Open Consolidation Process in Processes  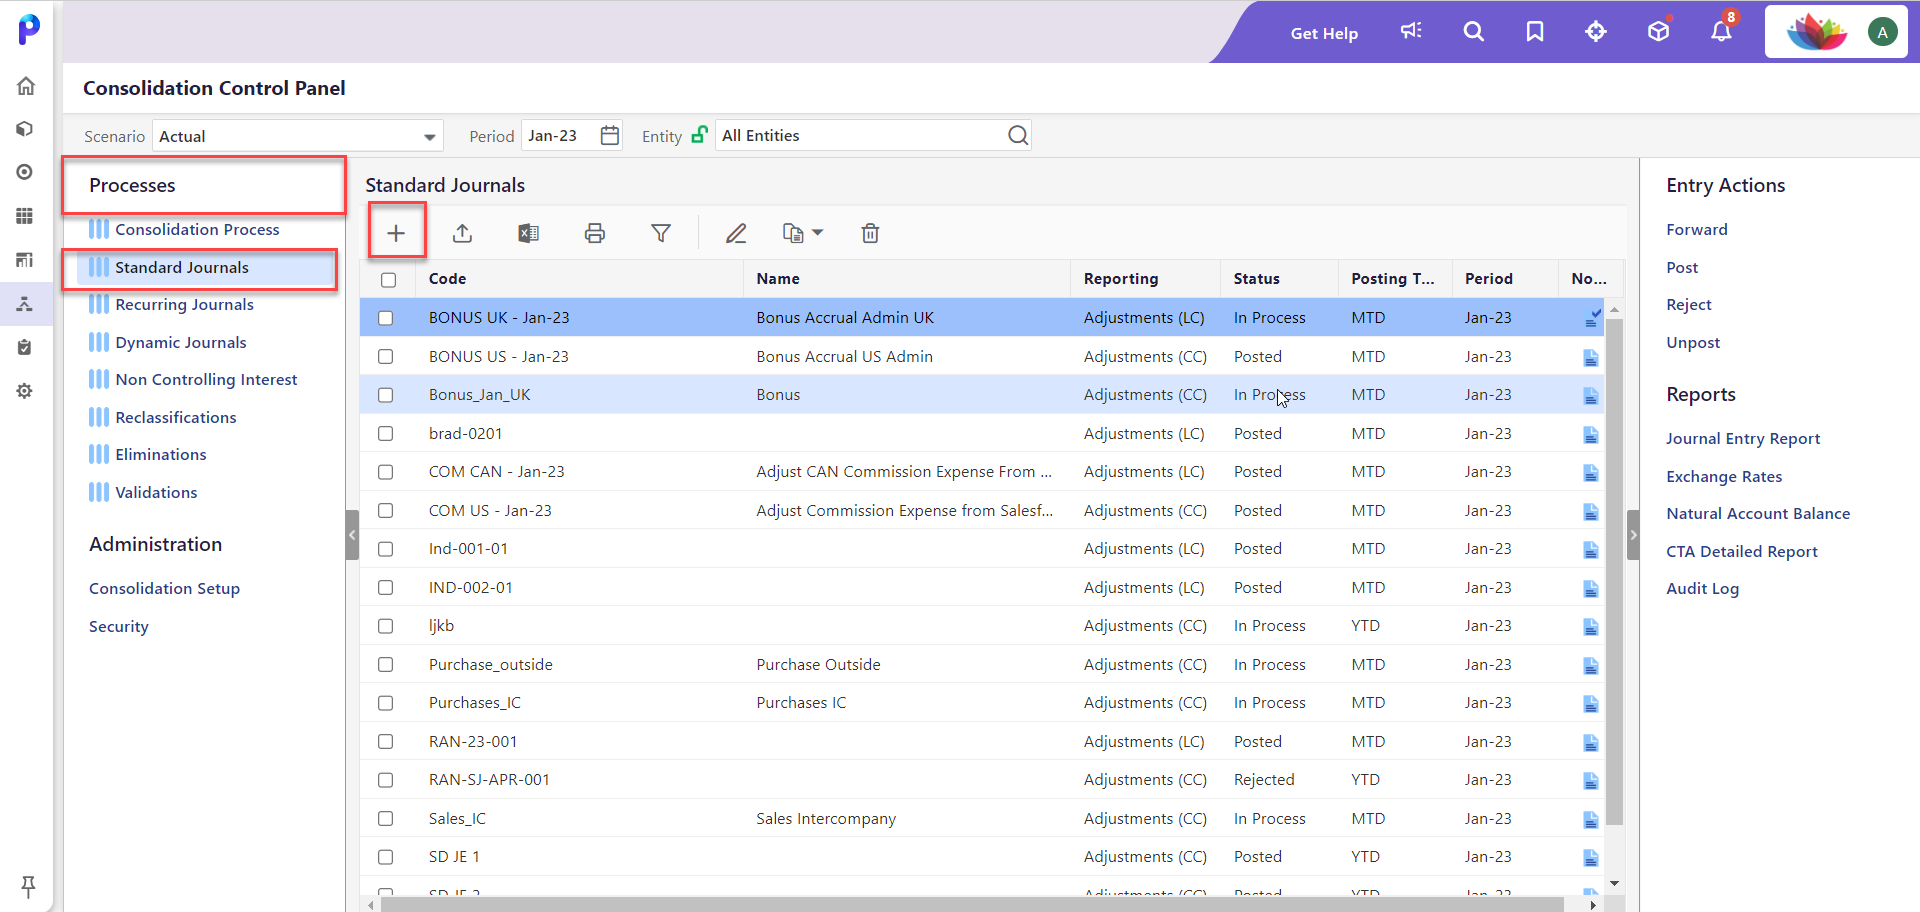pyautogui.click(x=197, y=229)
